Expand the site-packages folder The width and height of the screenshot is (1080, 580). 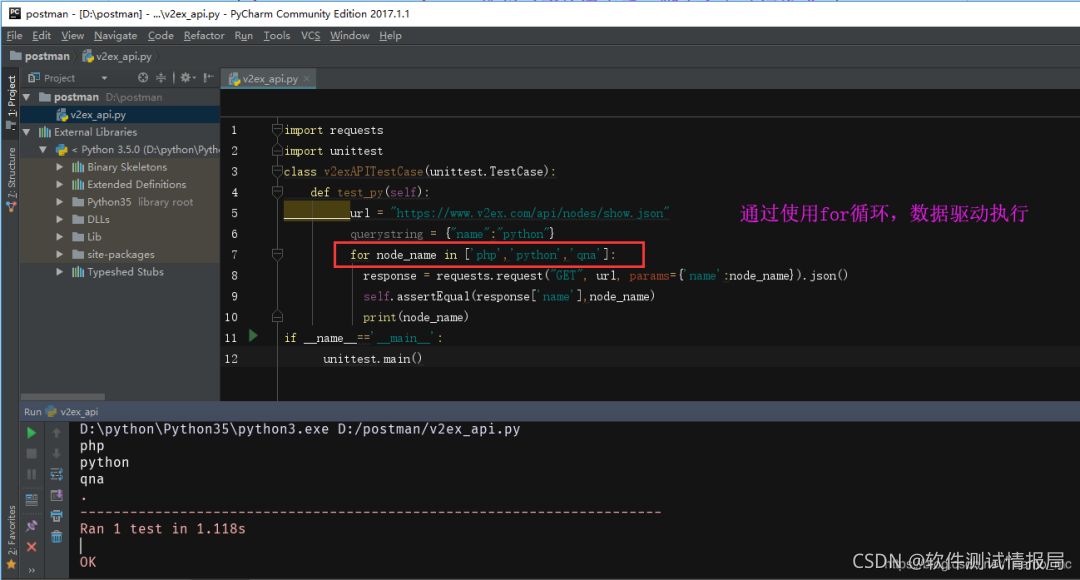(60, 255)
